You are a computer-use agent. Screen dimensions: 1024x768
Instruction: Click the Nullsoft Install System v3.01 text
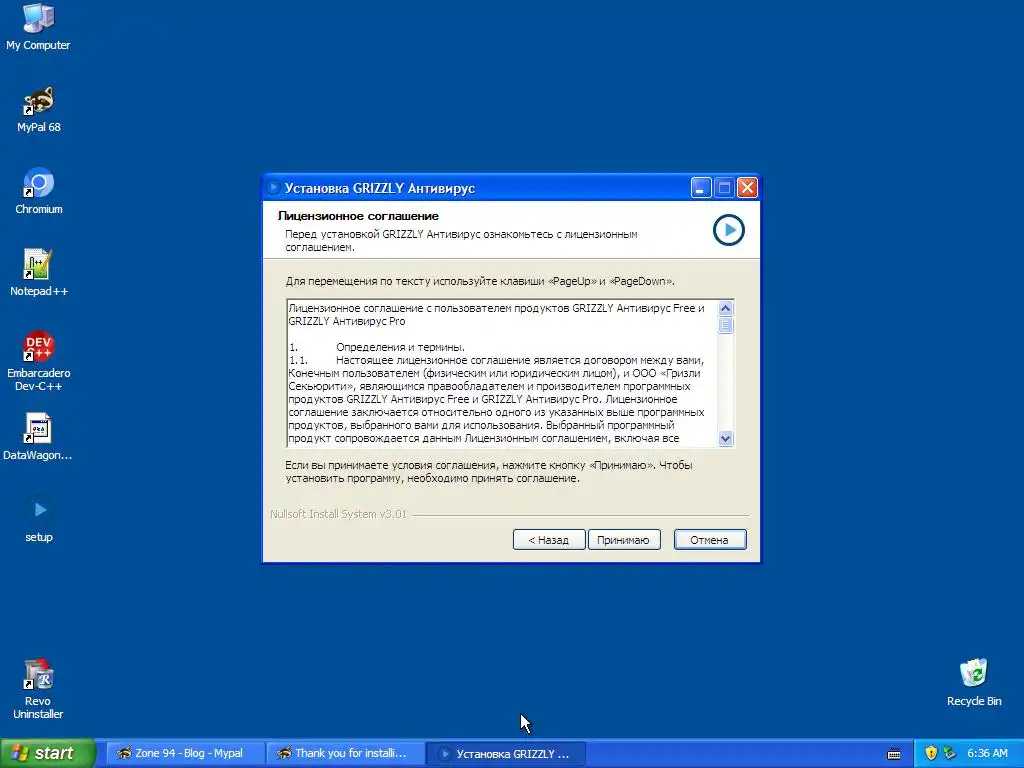coord(338,514)
